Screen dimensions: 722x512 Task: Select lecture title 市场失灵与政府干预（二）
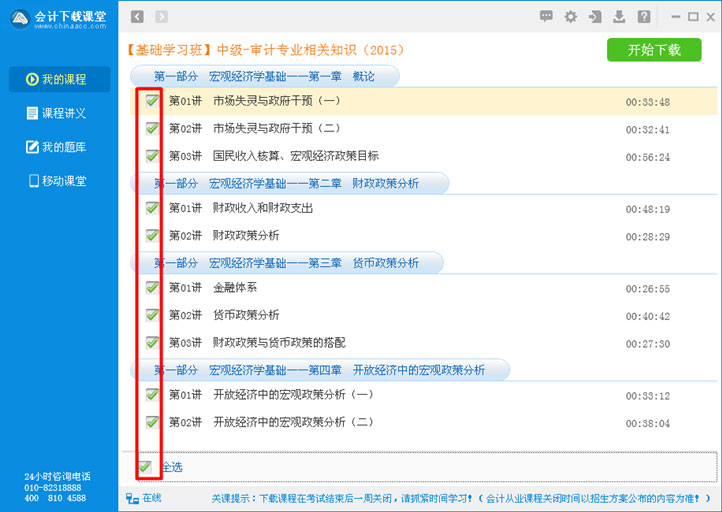click(277, 128)
